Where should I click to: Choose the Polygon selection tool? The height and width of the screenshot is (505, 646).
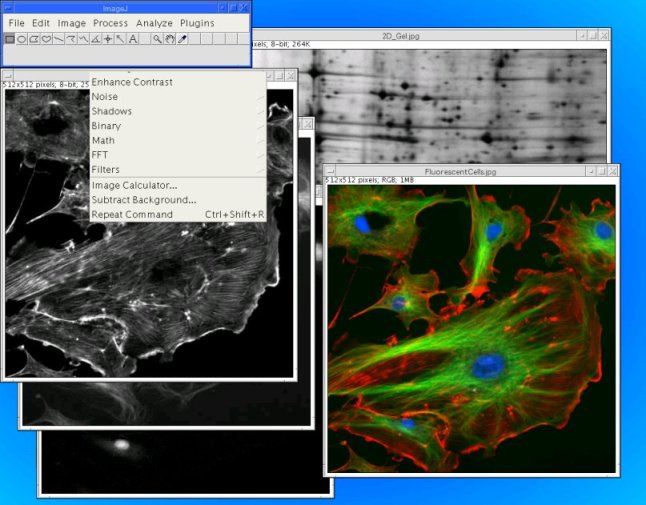(34, 39)
